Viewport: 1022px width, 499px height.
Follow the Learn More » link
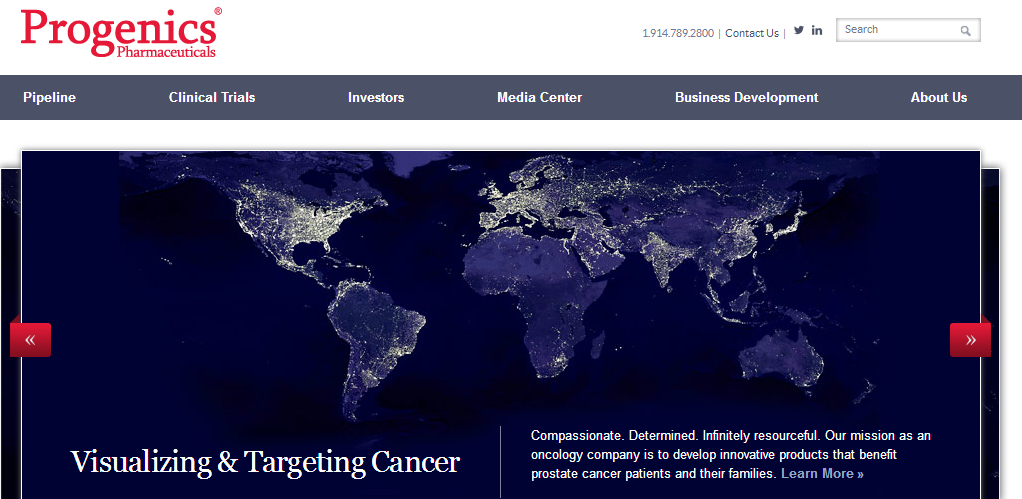pyautogui.click(x=823, y=474)
